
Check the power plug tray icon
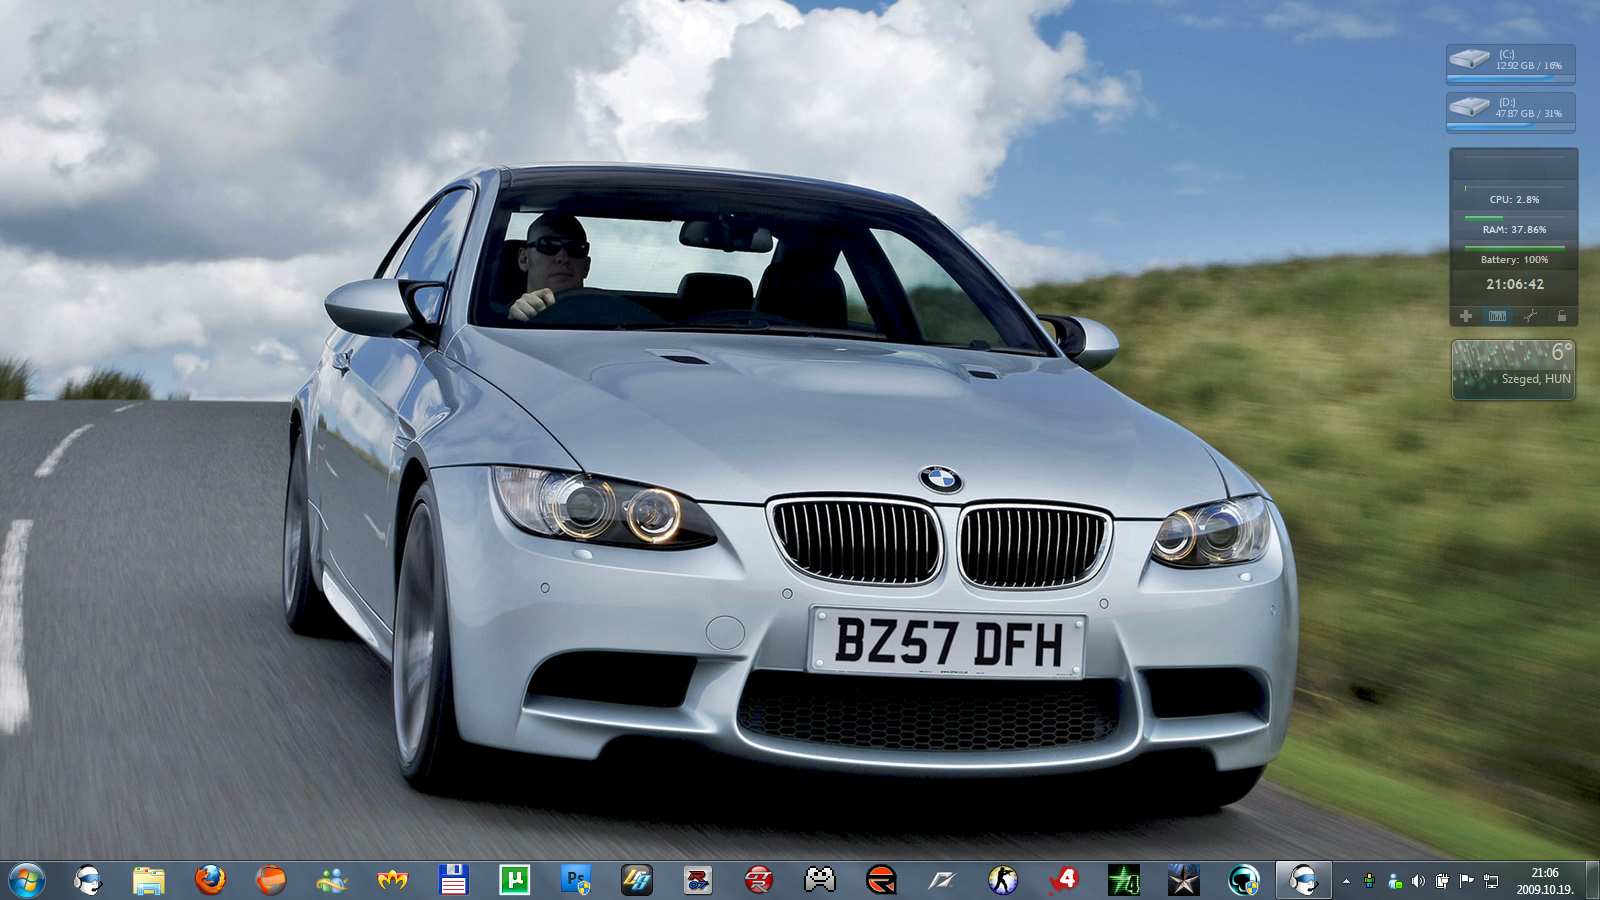(x=1442, y=881)
